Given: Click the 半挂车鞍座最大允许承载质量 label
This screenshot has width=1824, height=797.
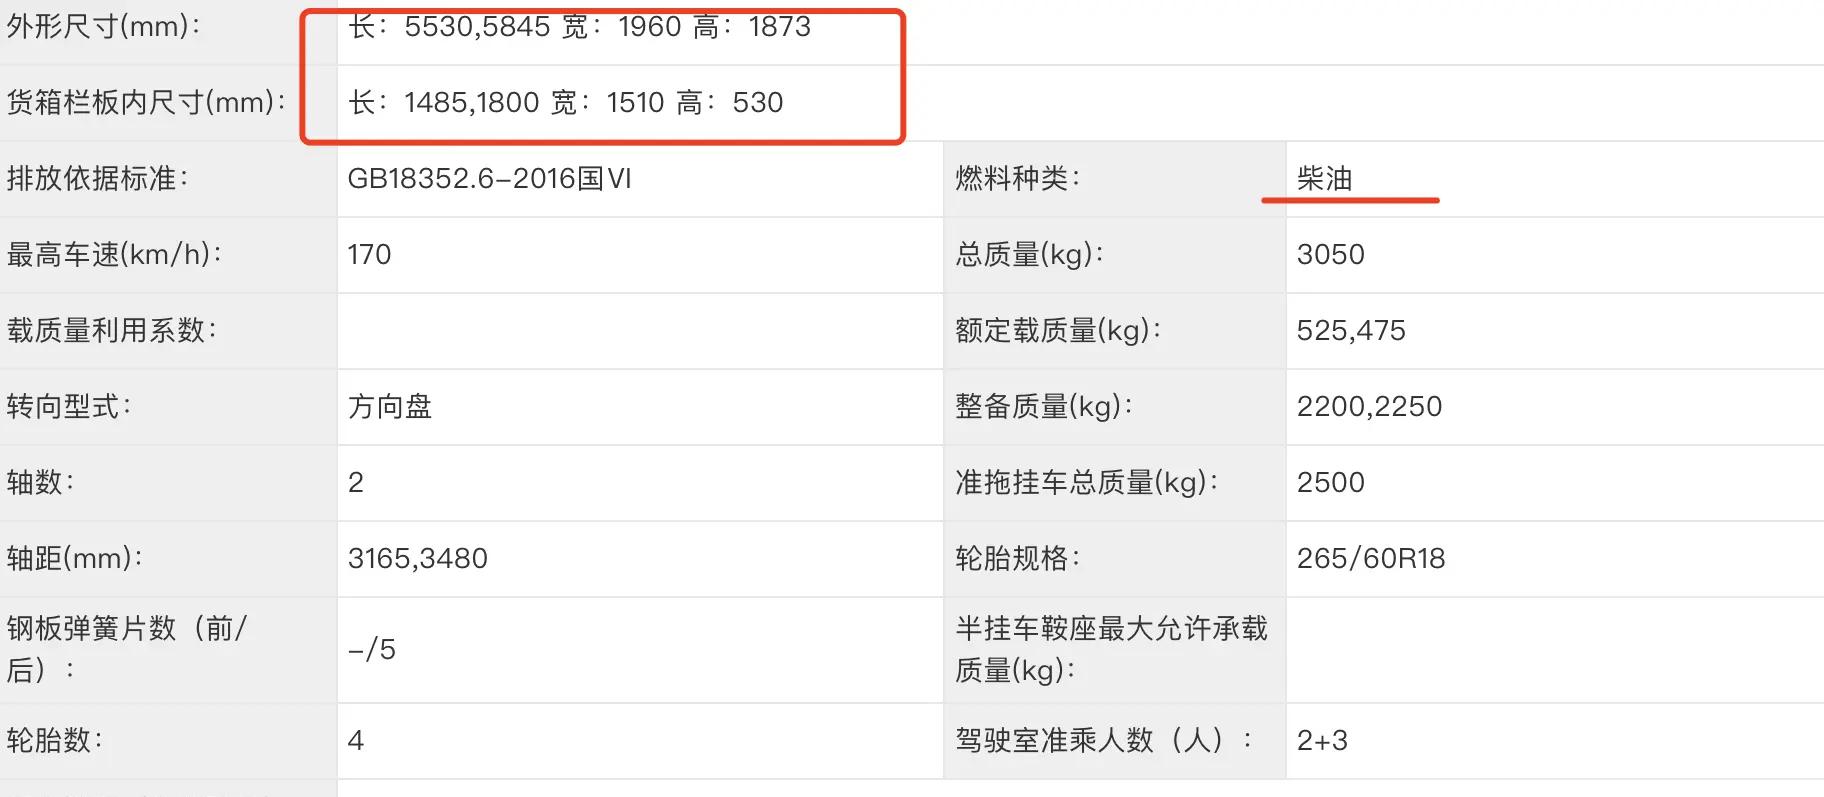Looking at the screenshot, I should click(x=1111, y=649).
